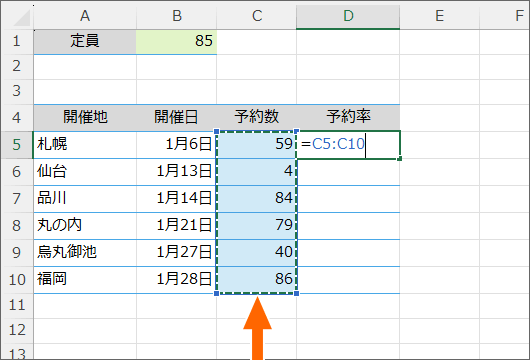
Task: Click cell with 仙台
Action: click(x=85, y=172)
